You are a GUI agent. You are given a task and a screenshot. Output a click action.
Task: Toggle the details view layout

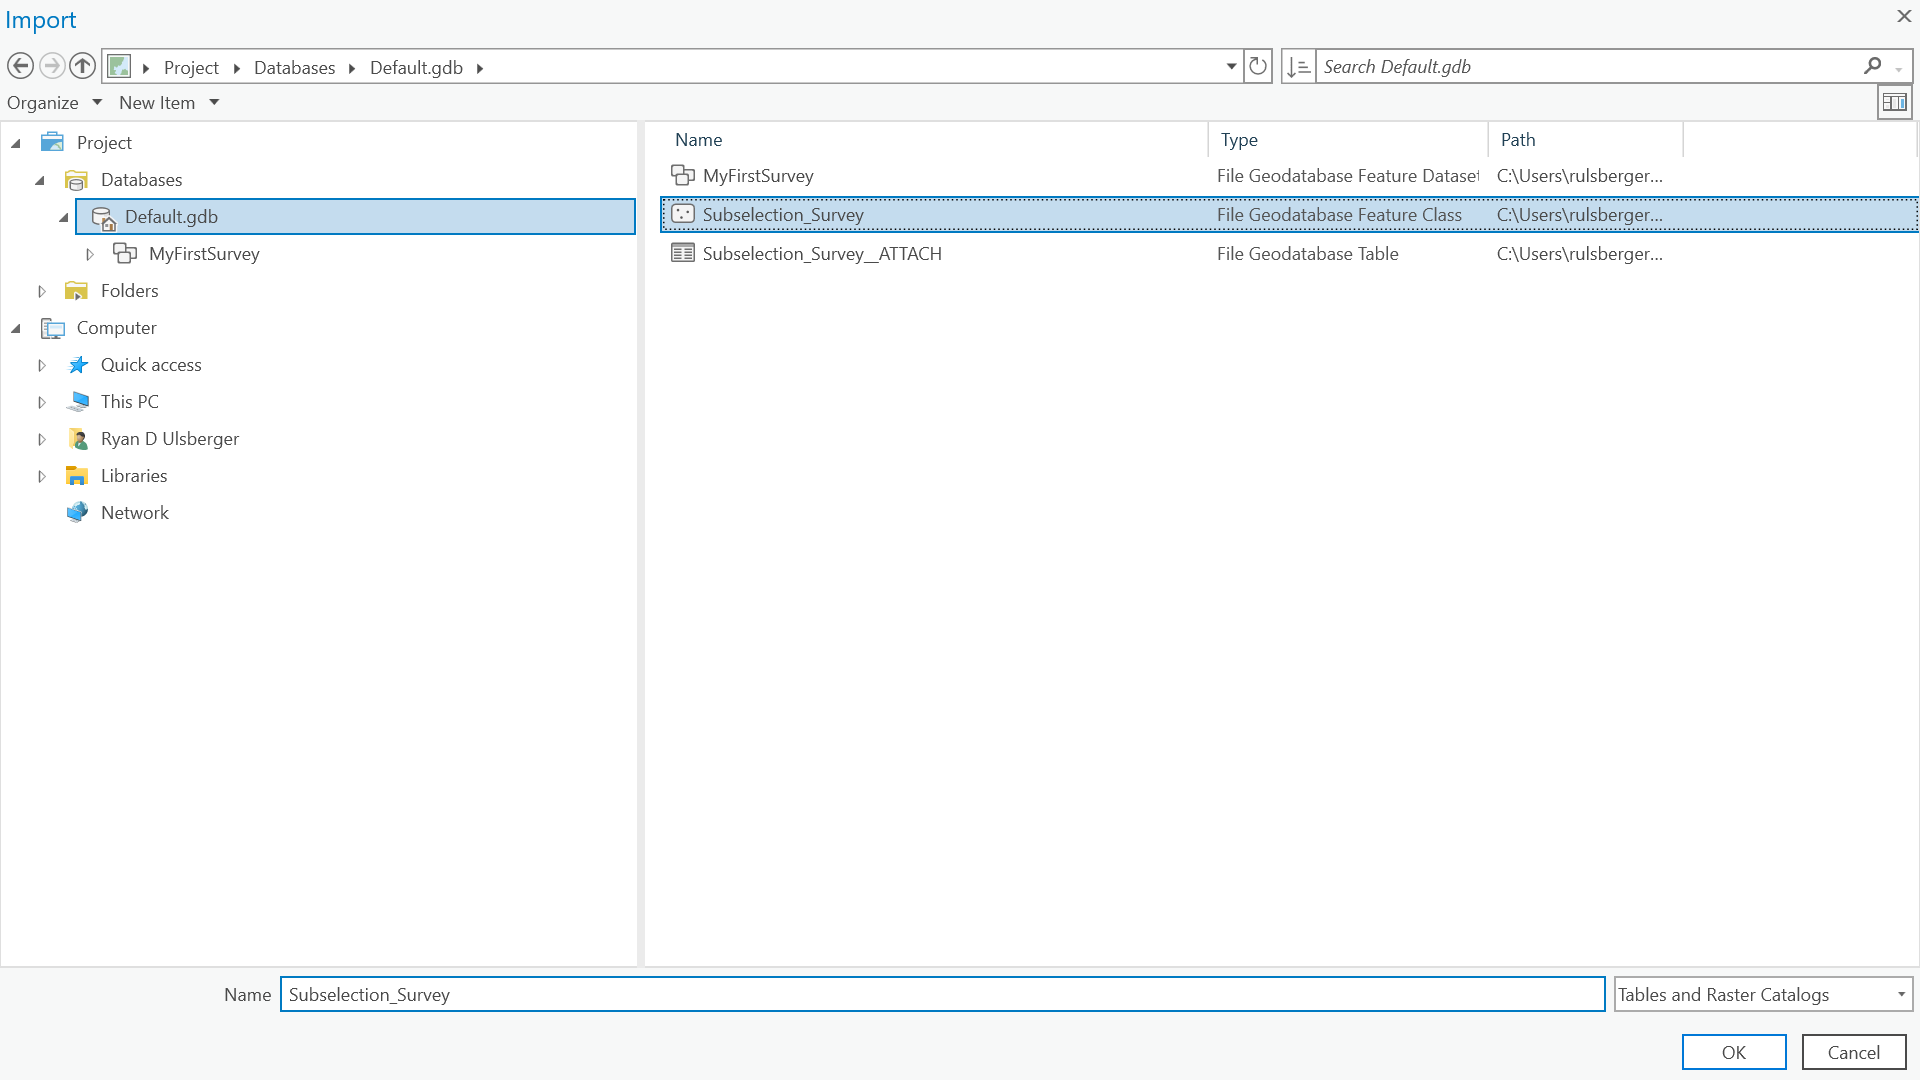coord(1893,101)
